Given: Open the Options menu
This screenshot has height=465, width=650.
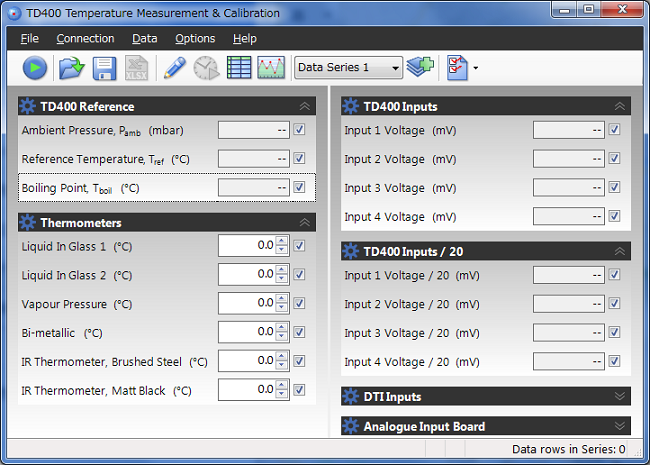Looking at the screenshot, I should point(195,39).
